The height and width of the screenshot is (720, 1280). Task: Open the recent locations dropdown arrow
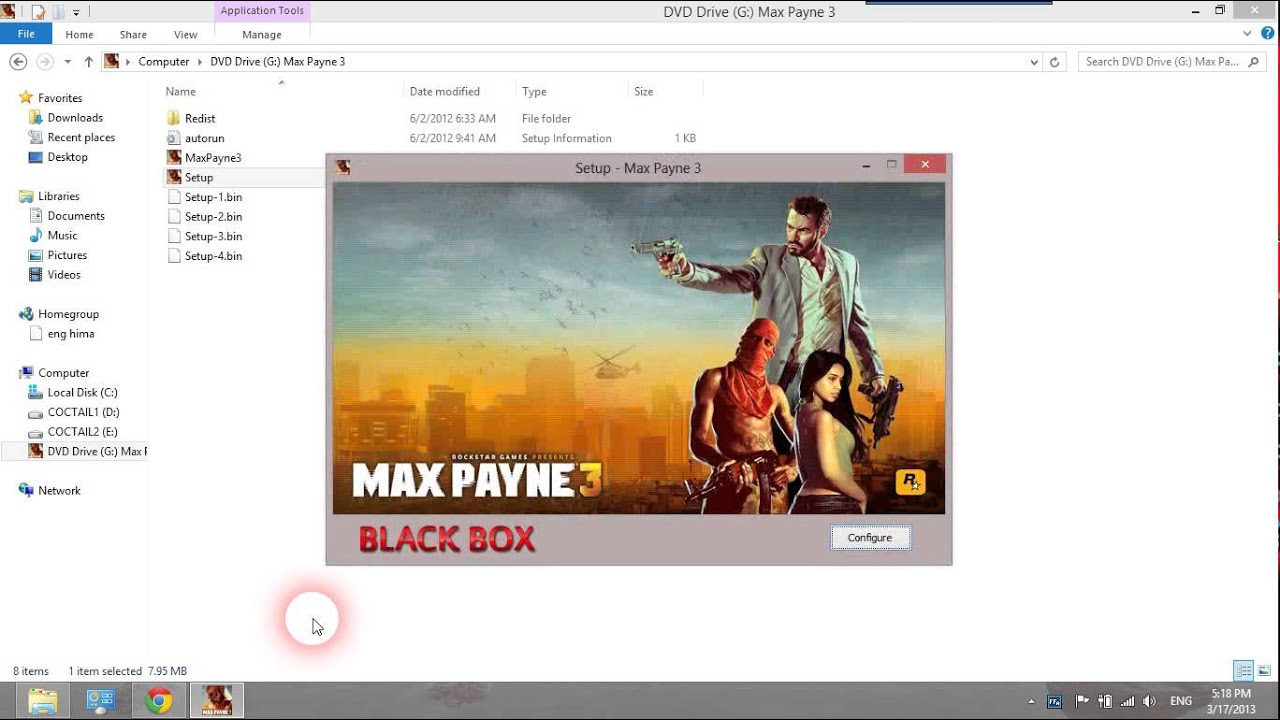(x=67, y=62)
